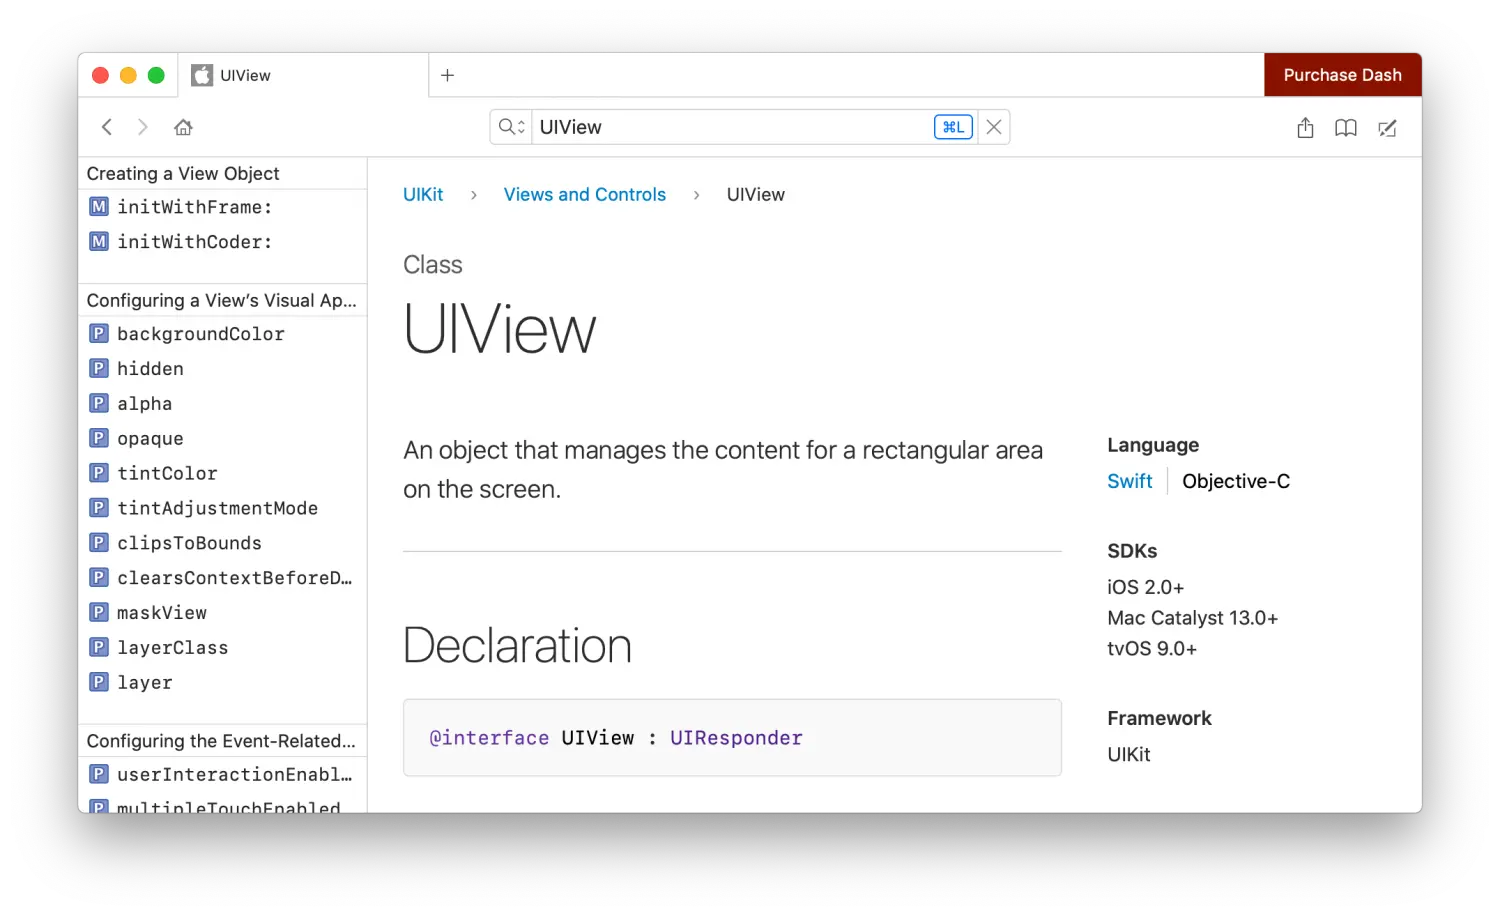This screenshot has width=1500, height=916.
Task: Select the backgroundColor property
Action: 222,334
